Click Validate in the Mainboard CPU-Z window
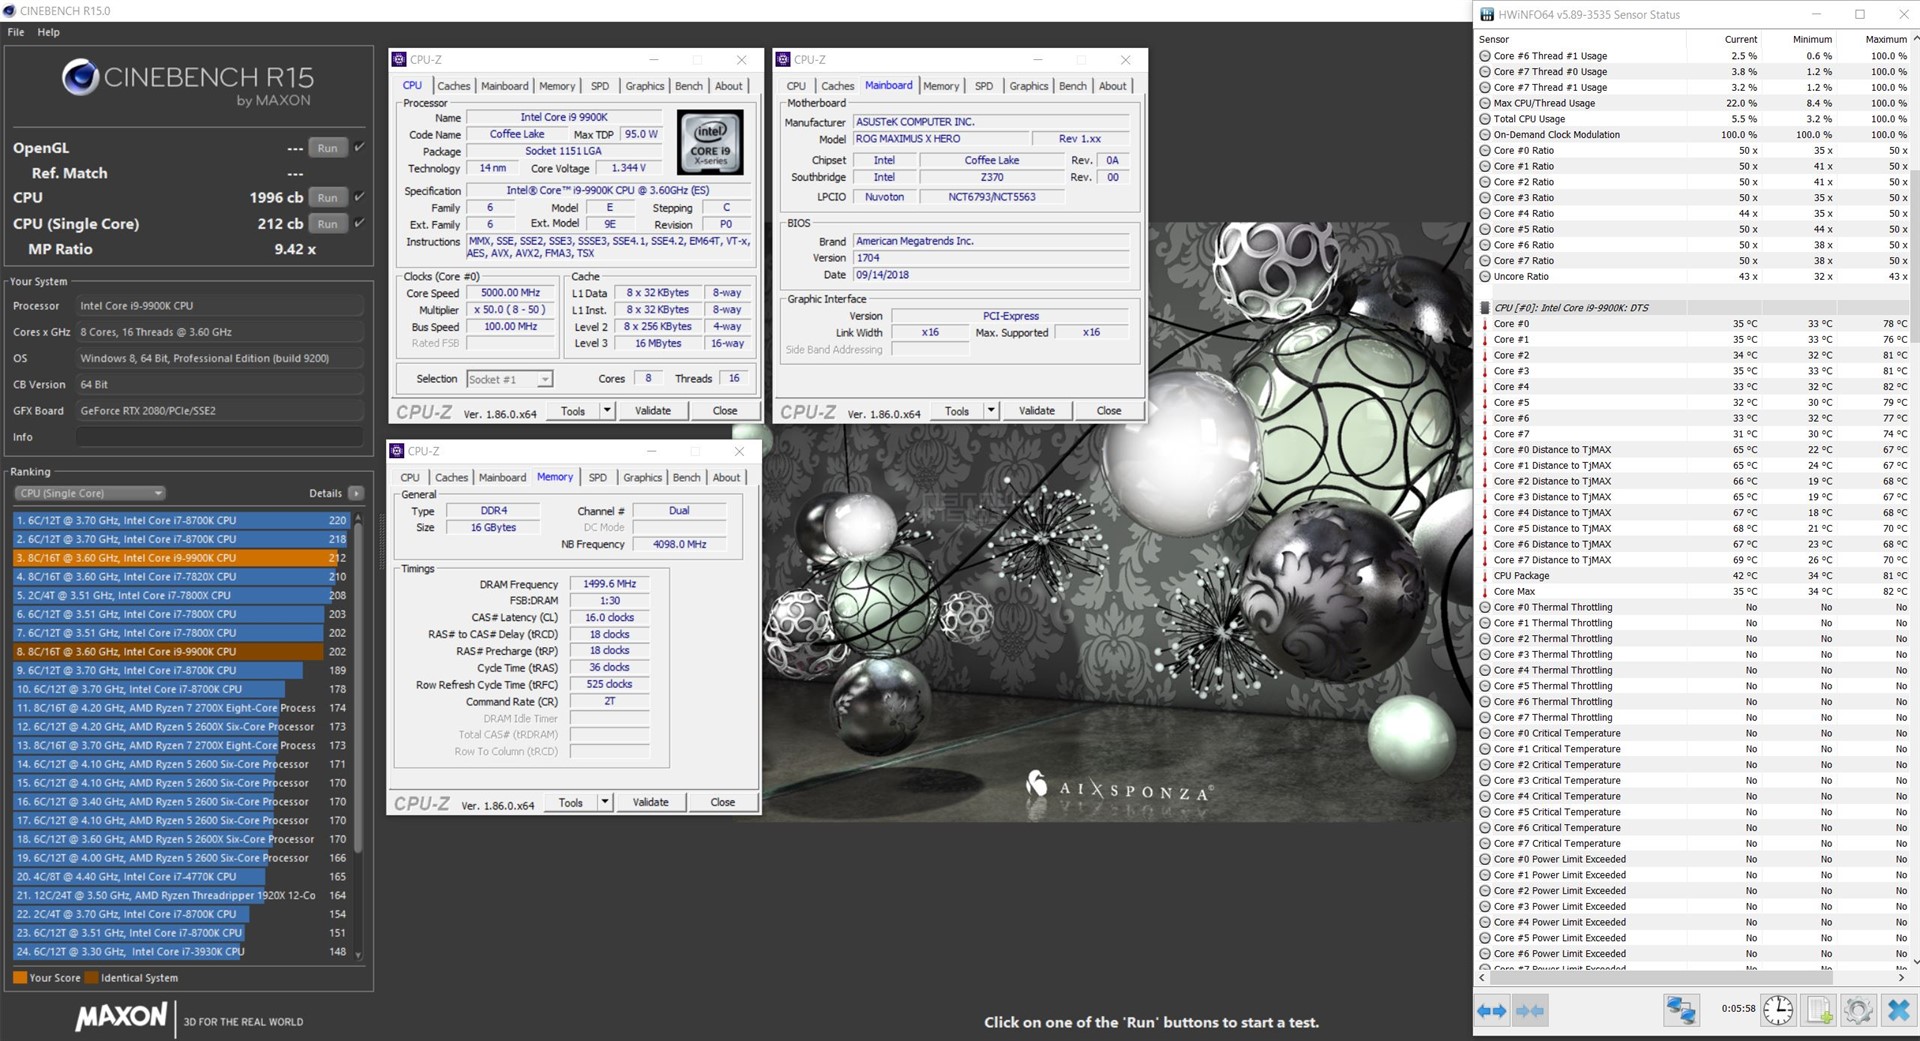 1036,411
